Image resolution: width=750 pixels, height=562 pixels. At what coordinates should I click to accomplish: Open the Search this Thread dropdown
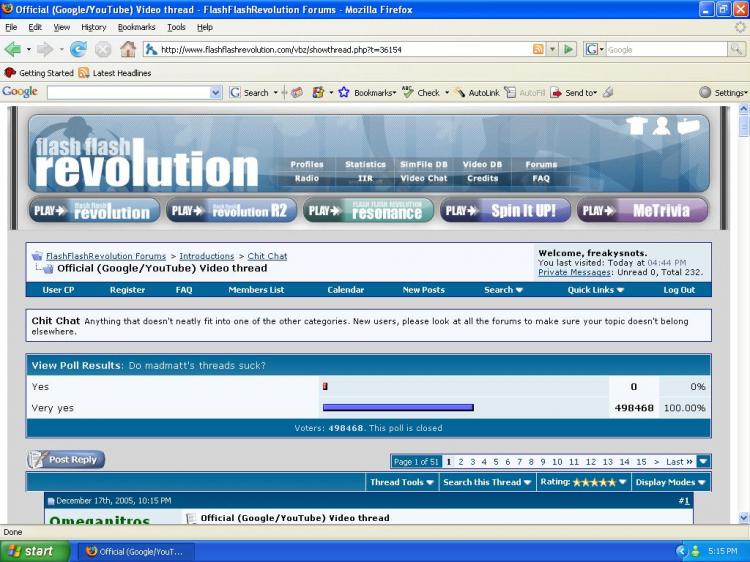click(x=487, y=482)
